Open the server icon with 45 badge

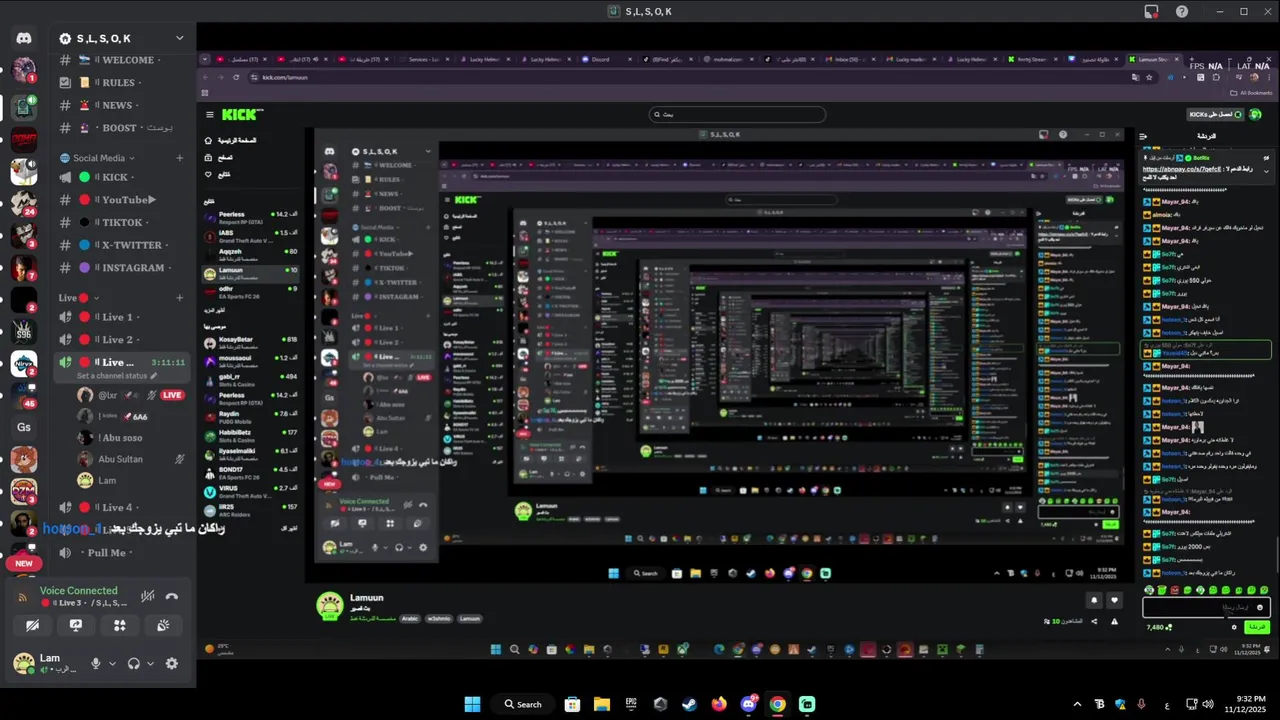pos(24,395)
